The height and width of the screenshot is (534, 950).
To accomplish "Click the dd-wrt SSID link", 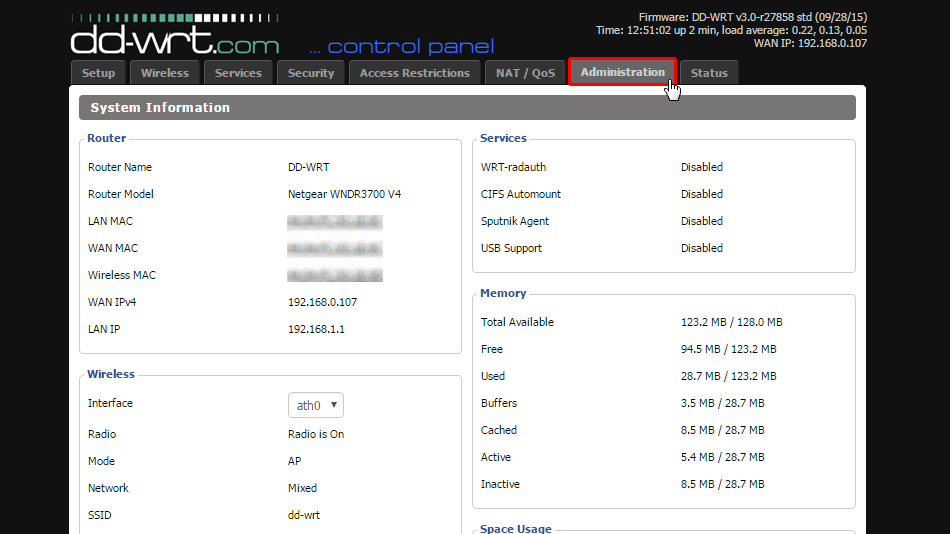I will (304, 515).
